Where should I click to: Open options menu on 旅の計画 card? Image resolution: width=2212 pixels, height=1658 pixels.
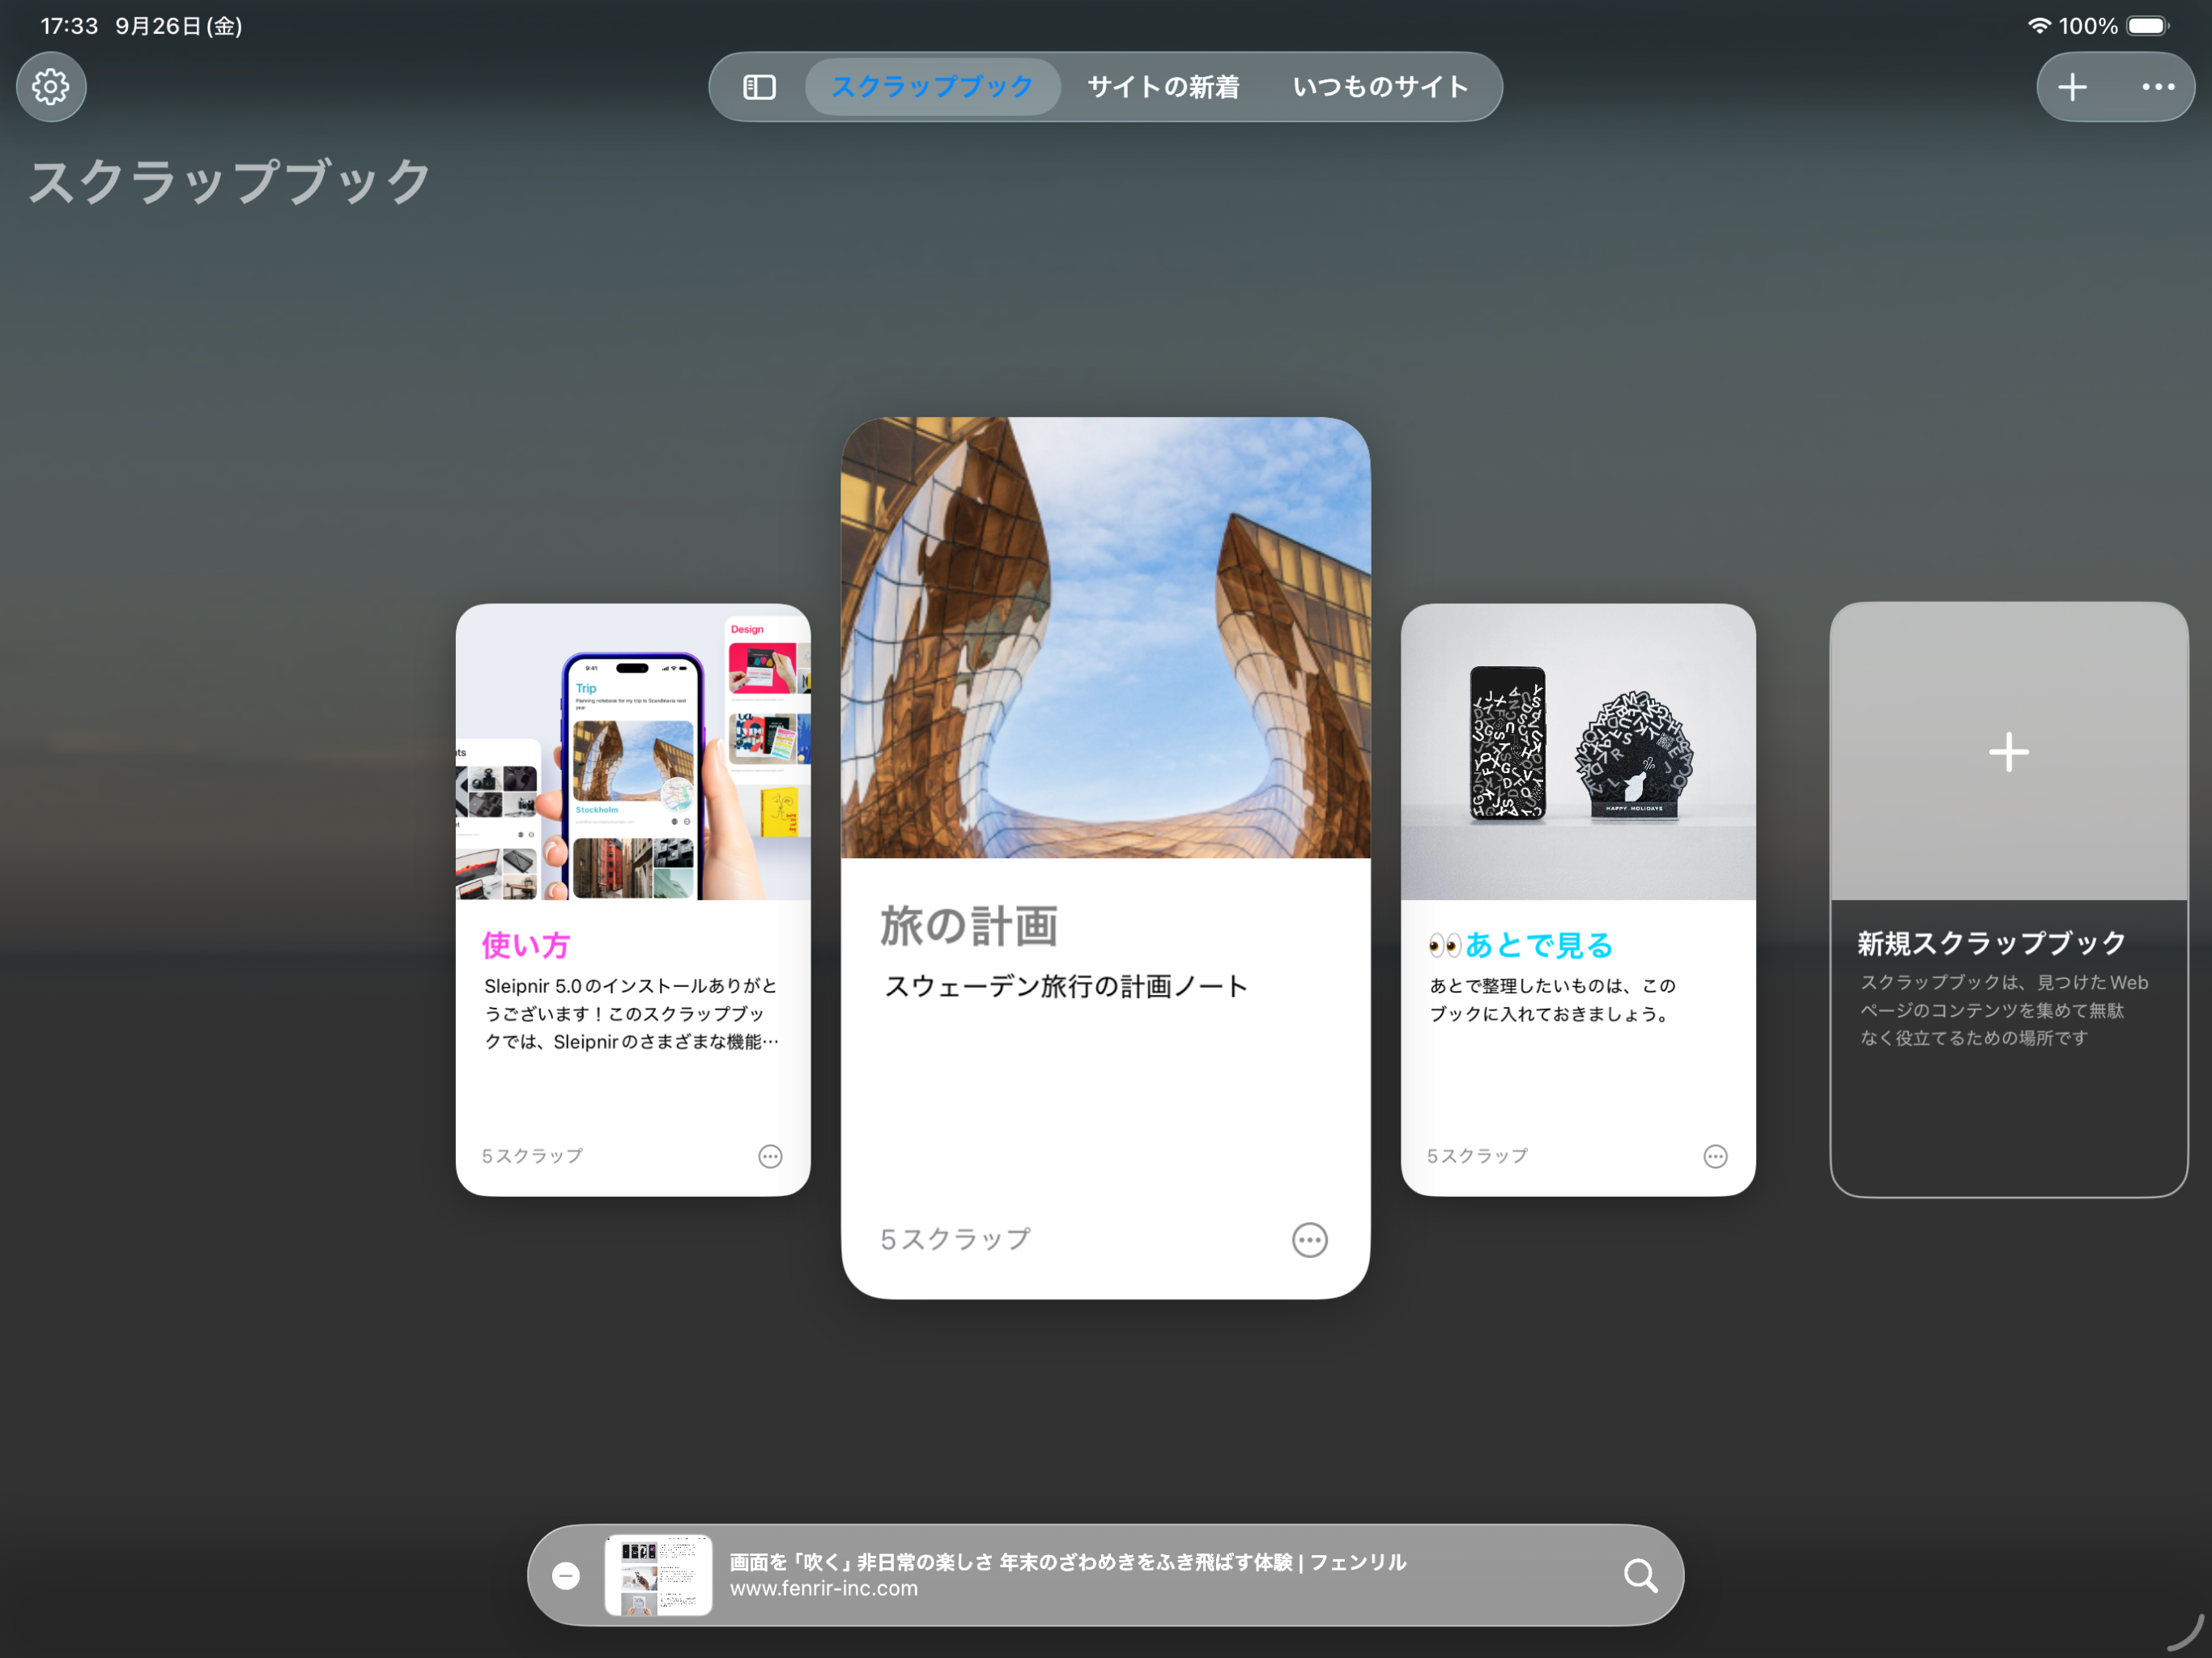1309,1240
